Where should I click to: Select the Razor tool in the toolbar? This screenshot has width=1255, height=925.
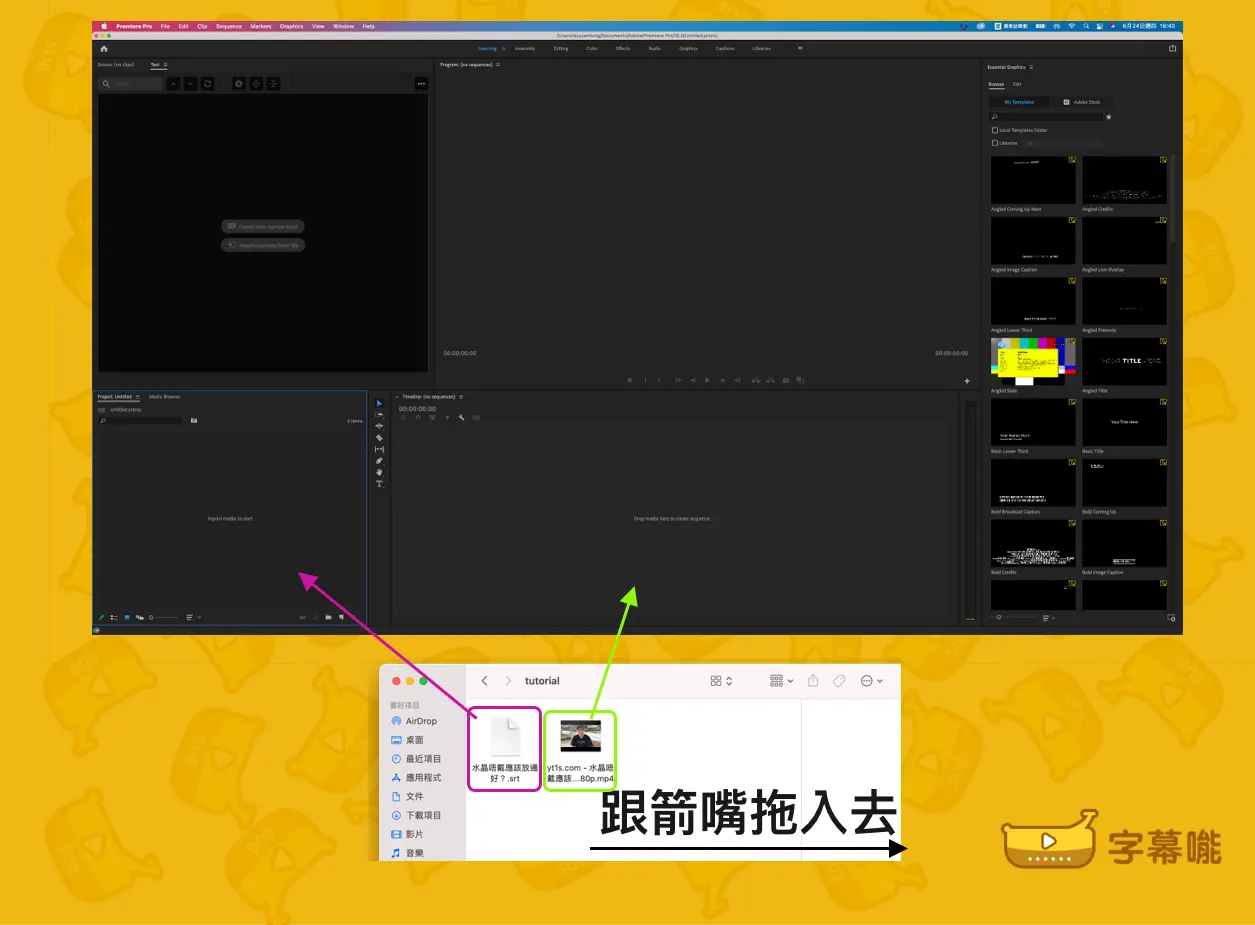click(379, 438)
